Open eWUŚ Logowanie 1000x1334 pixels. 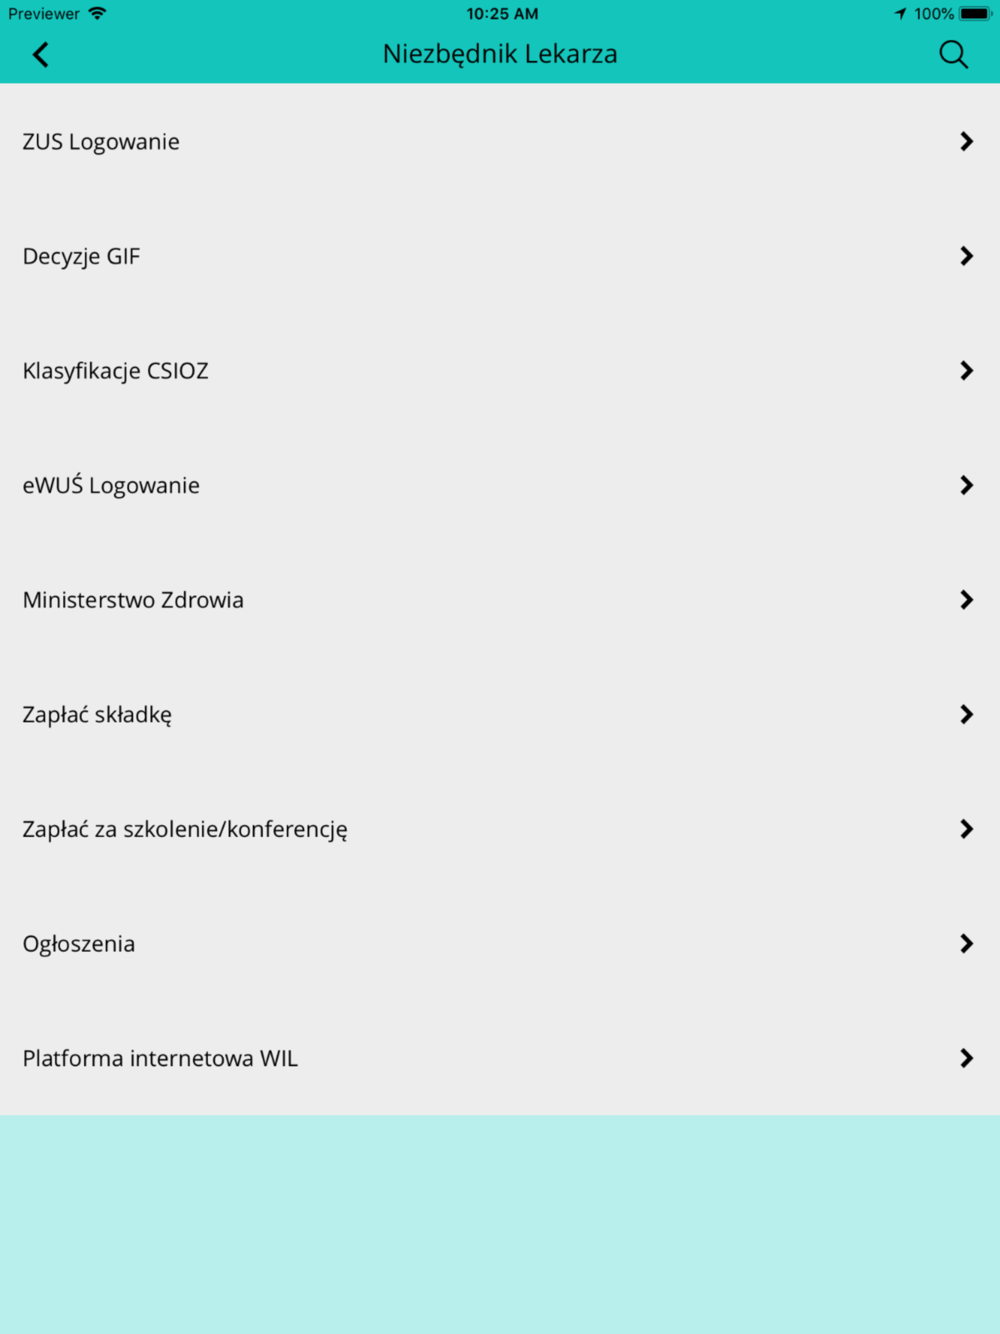tap(500, 485)
